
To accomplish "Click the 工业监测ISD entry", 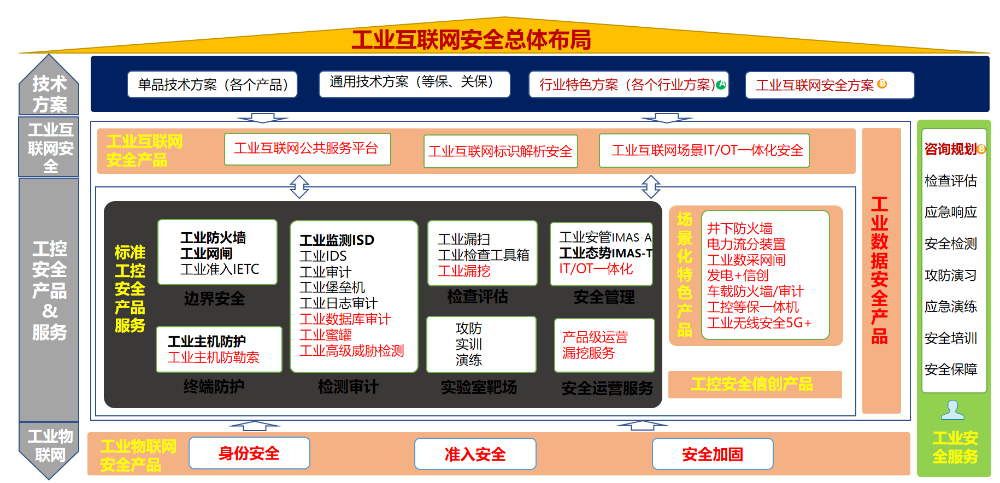I will pyautogui.click(x=337, y=241).
